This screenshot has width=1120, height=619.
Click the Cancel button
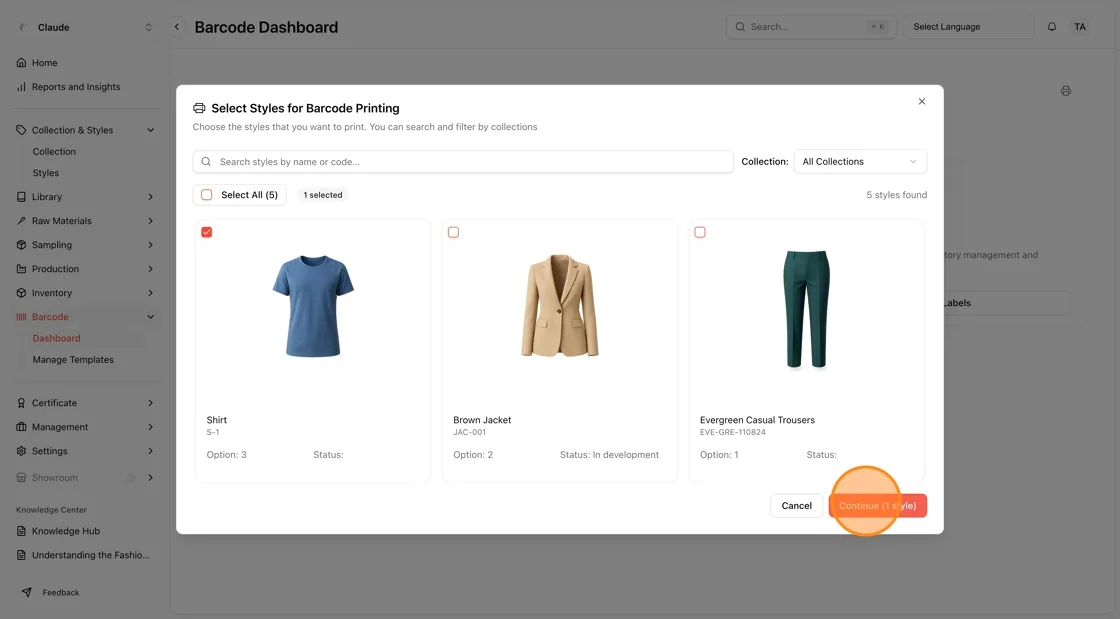[796, 505]
